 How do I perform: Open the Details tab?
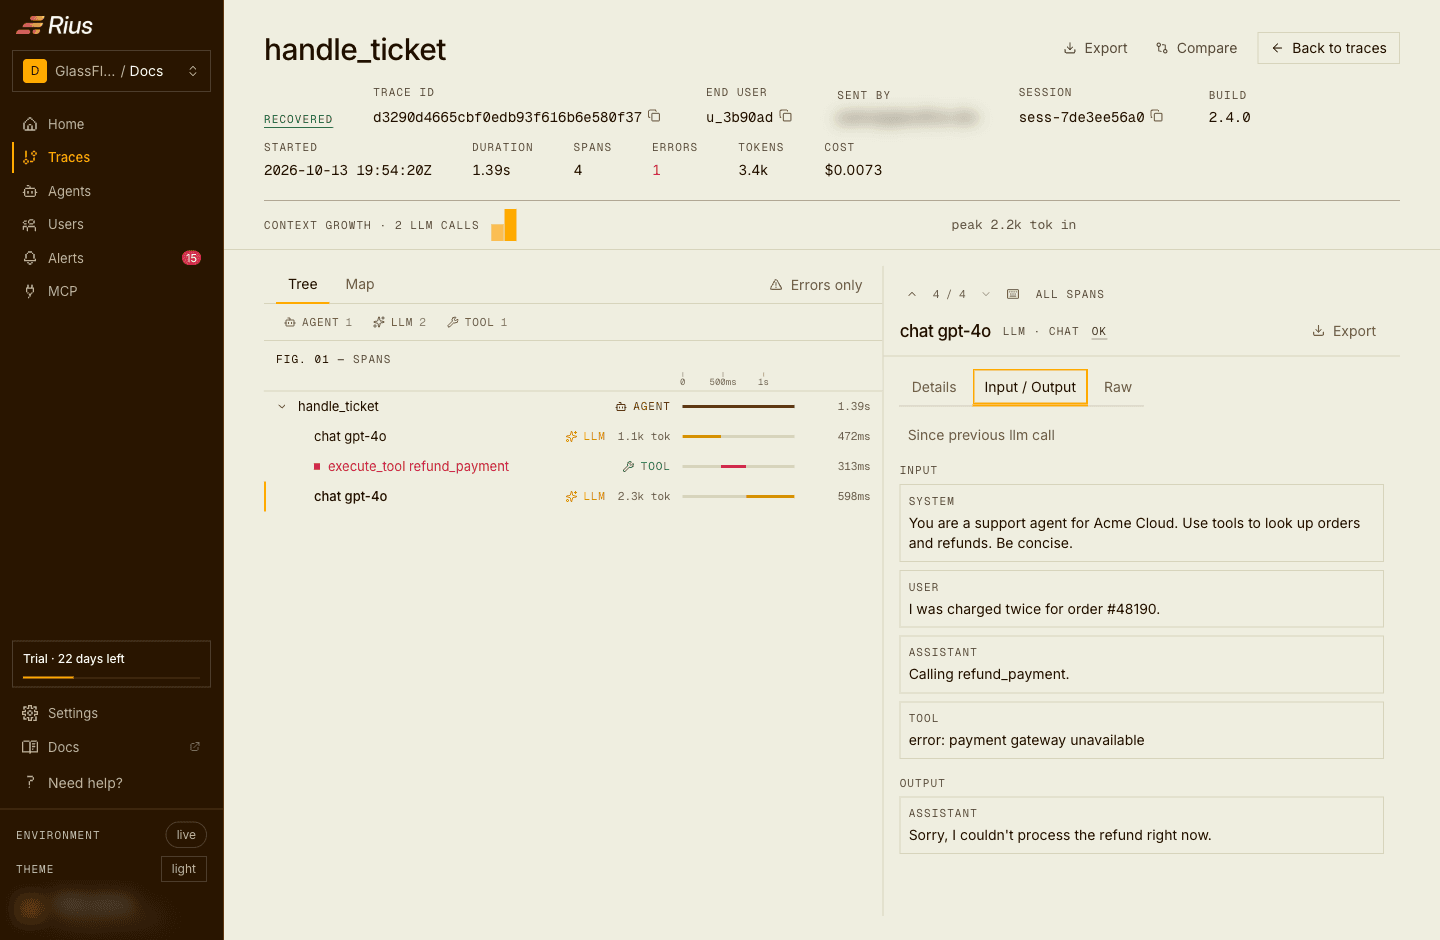(934, 387)
